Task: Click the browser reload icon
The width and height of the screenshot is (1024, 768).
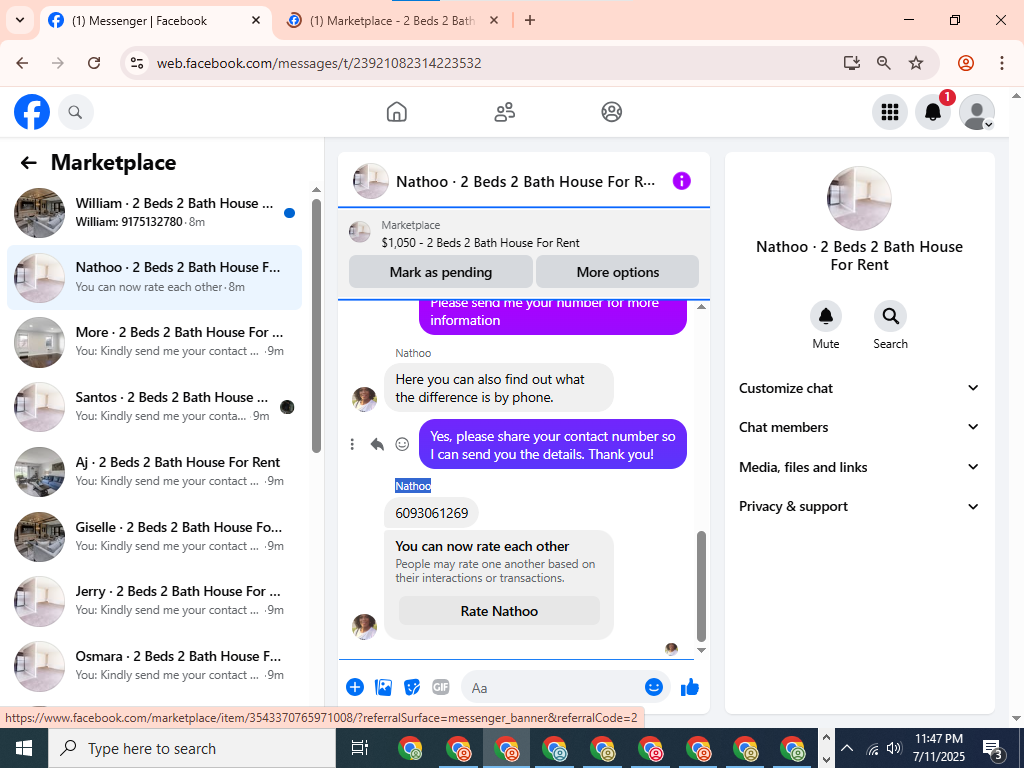Action: tap(94, 63)
